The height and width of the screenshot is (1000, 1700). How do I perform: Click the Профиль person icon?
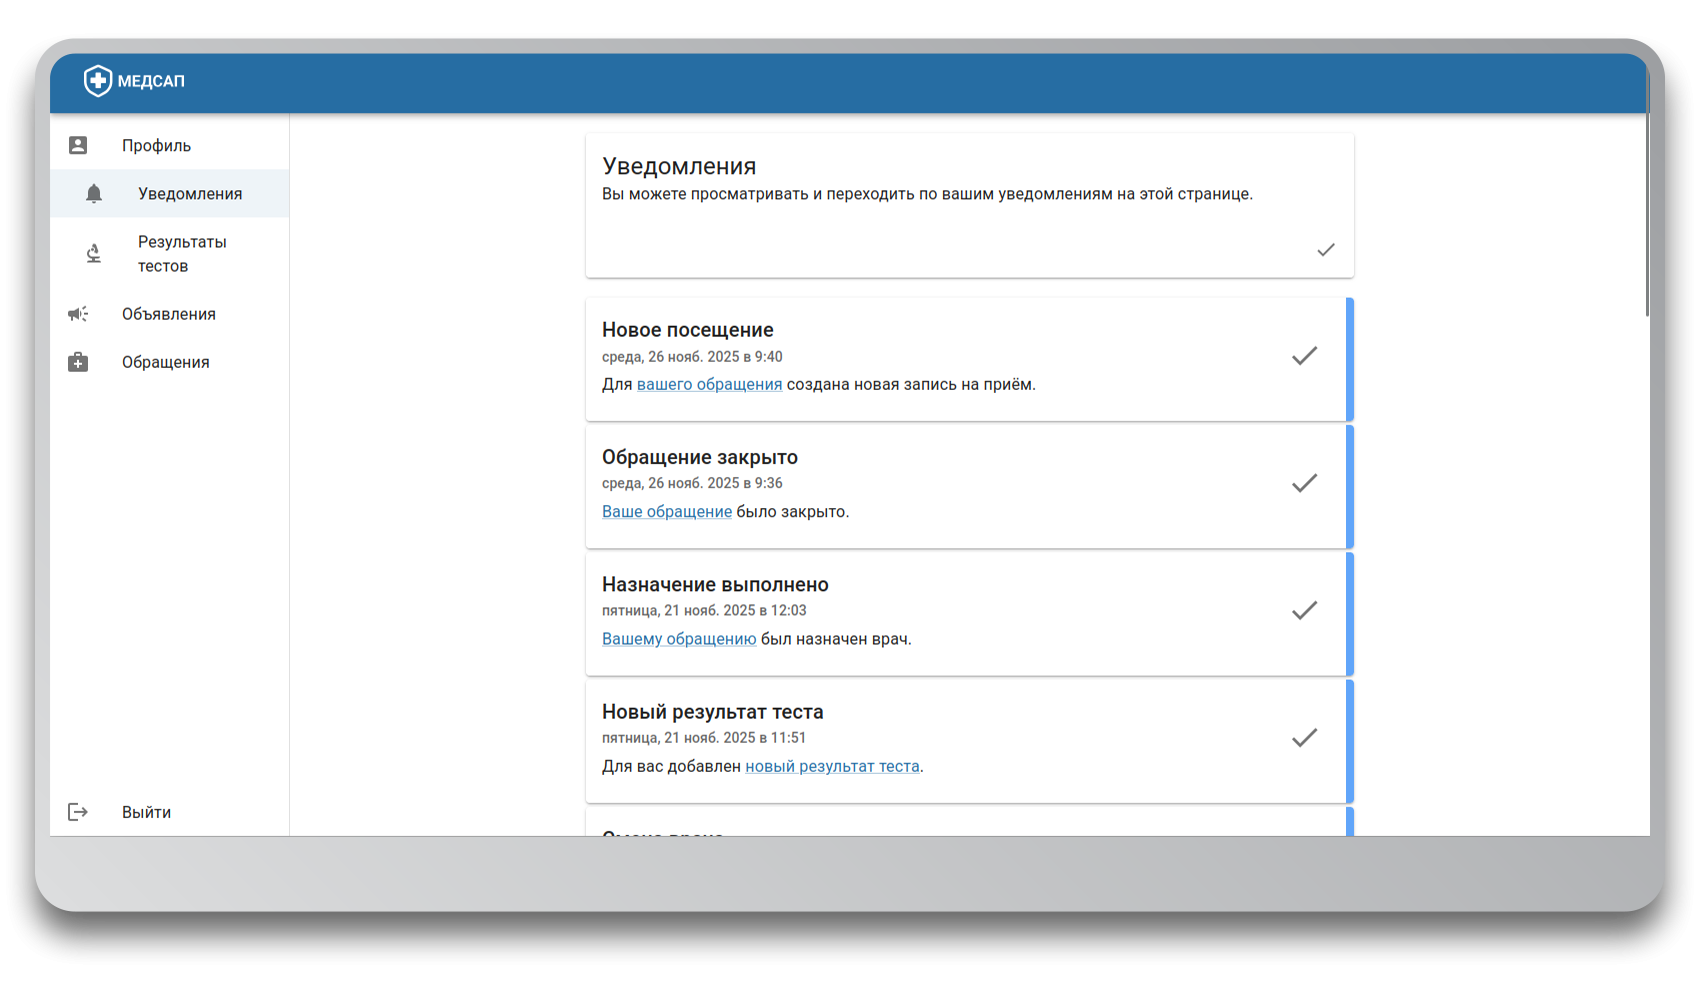click(78, 146)
